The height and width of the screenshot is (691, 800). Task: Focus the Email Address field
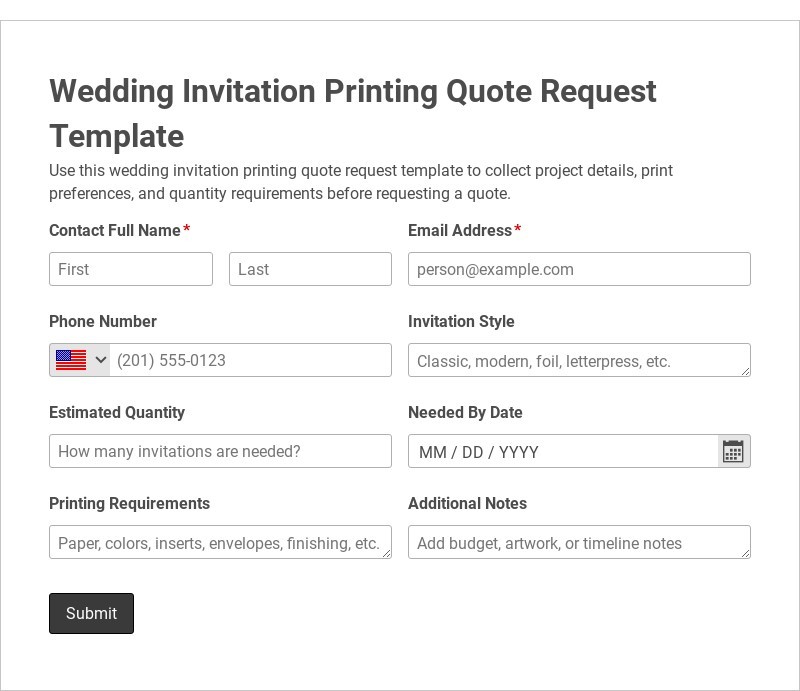coord(579,269)
